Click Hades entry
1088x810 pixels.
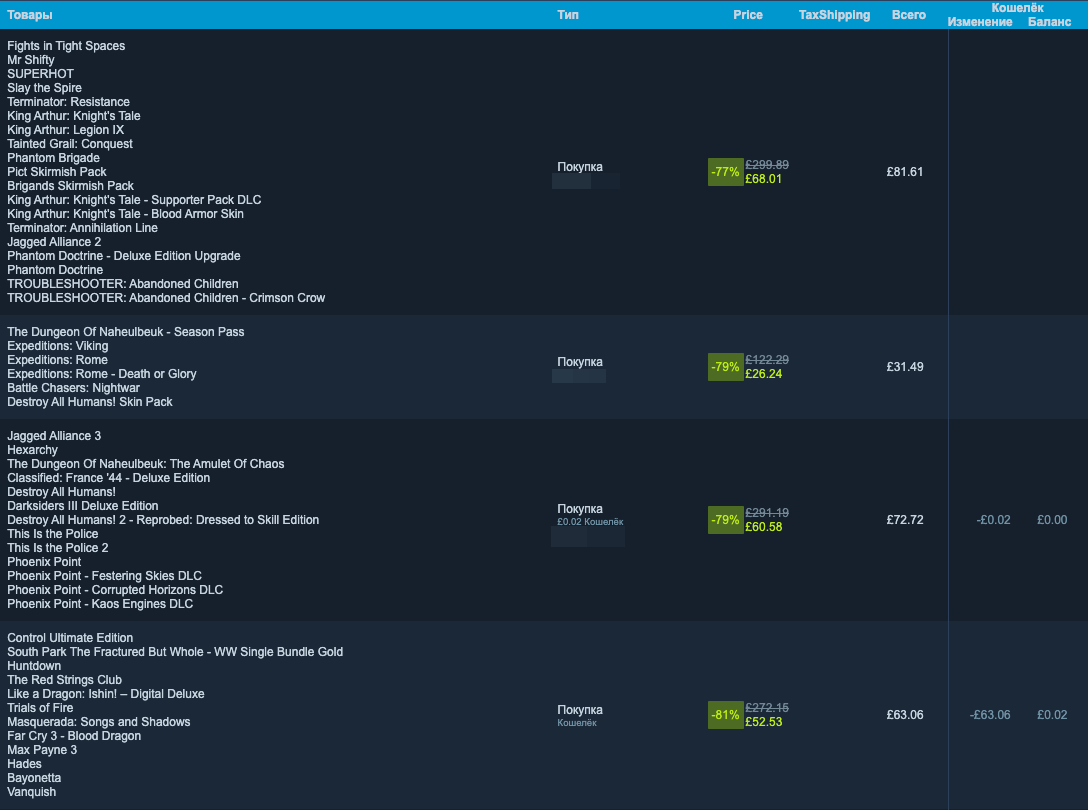click(x=24, y=763)
